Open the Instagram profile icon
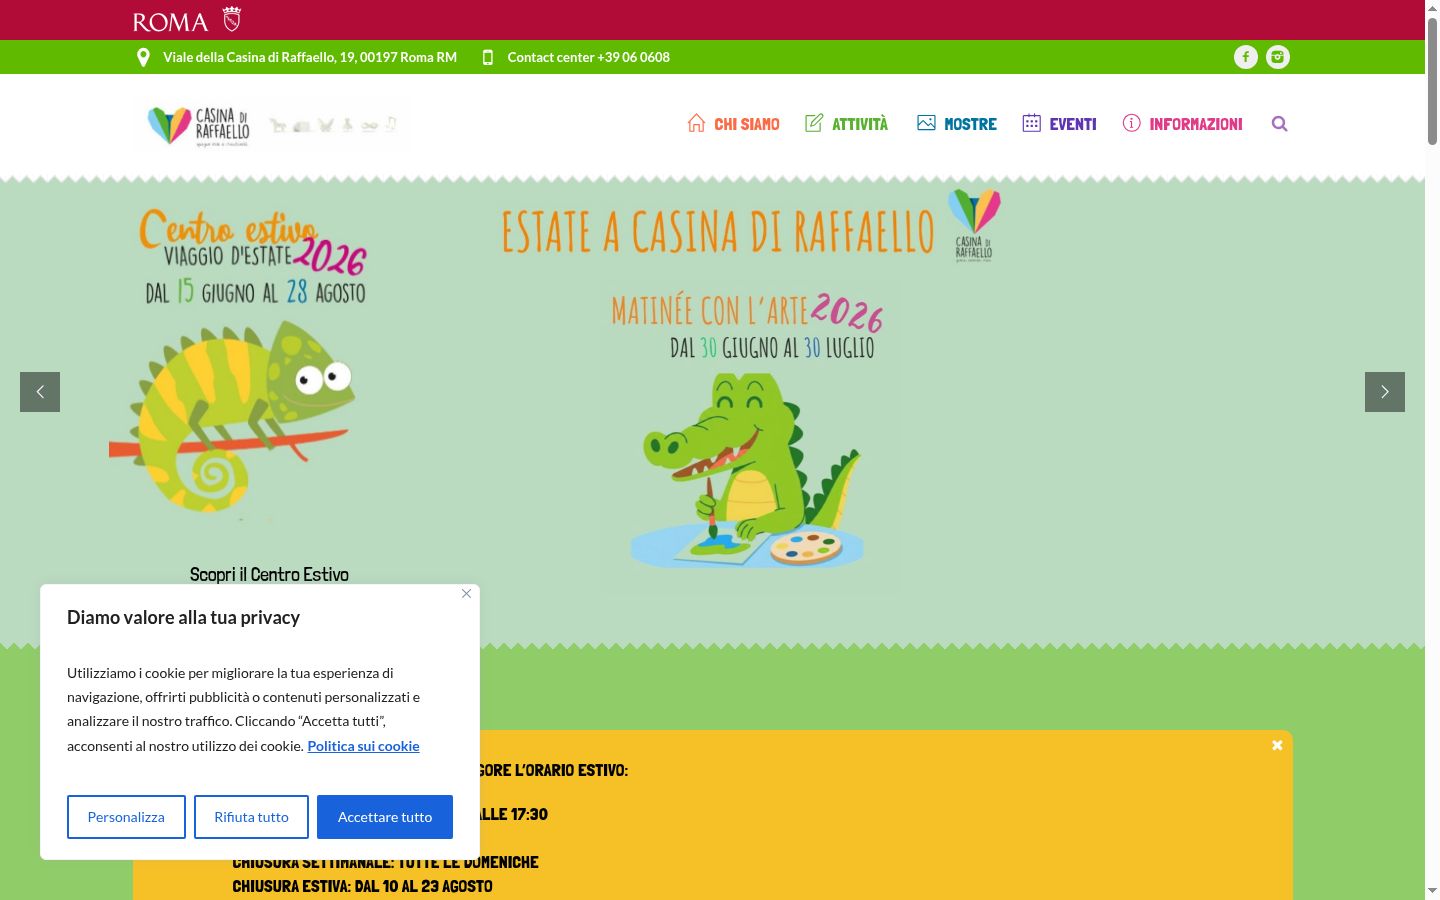 (x=1278, y=57)
